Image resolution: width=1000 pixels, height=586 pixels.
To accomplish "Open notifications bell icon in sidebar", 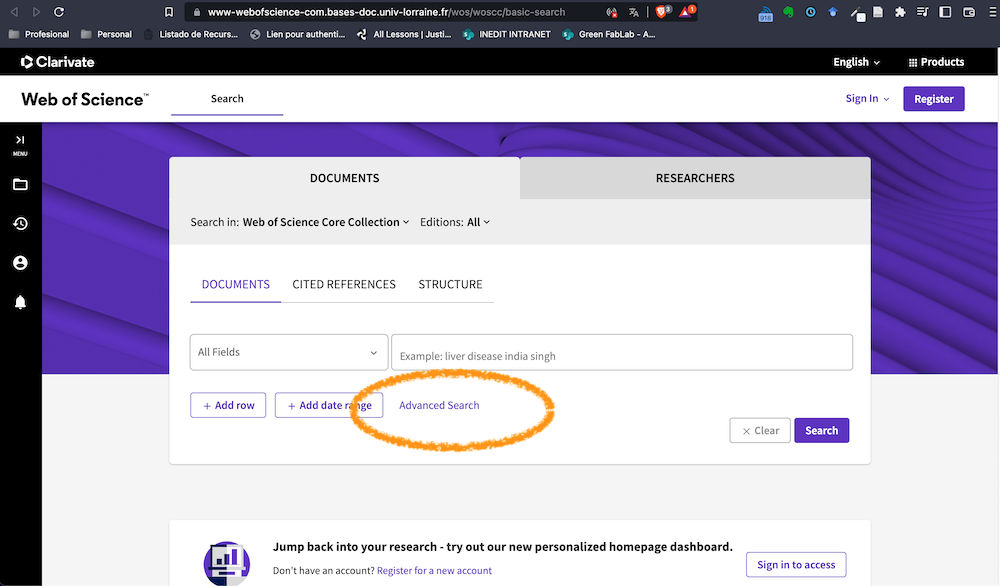I will tap(20, 302).
